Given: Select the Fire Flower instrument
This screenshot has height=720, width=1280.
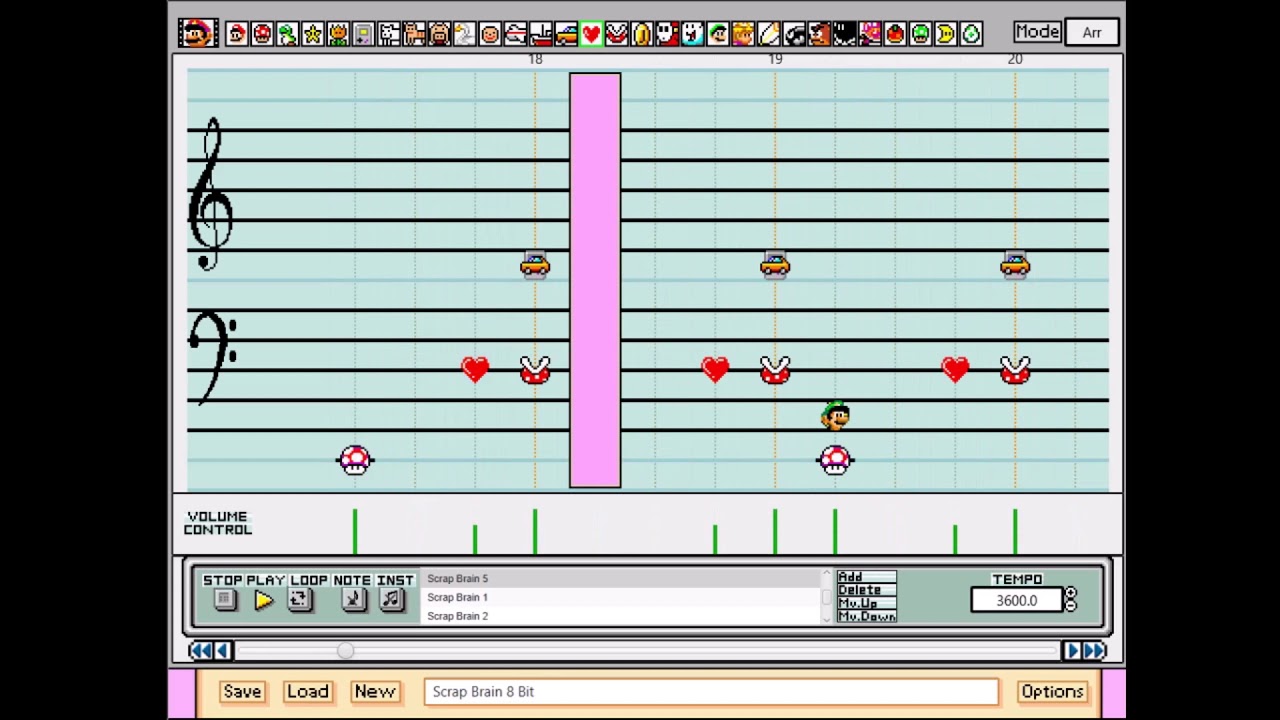Looking at the screenshot, I should point(337,34).
